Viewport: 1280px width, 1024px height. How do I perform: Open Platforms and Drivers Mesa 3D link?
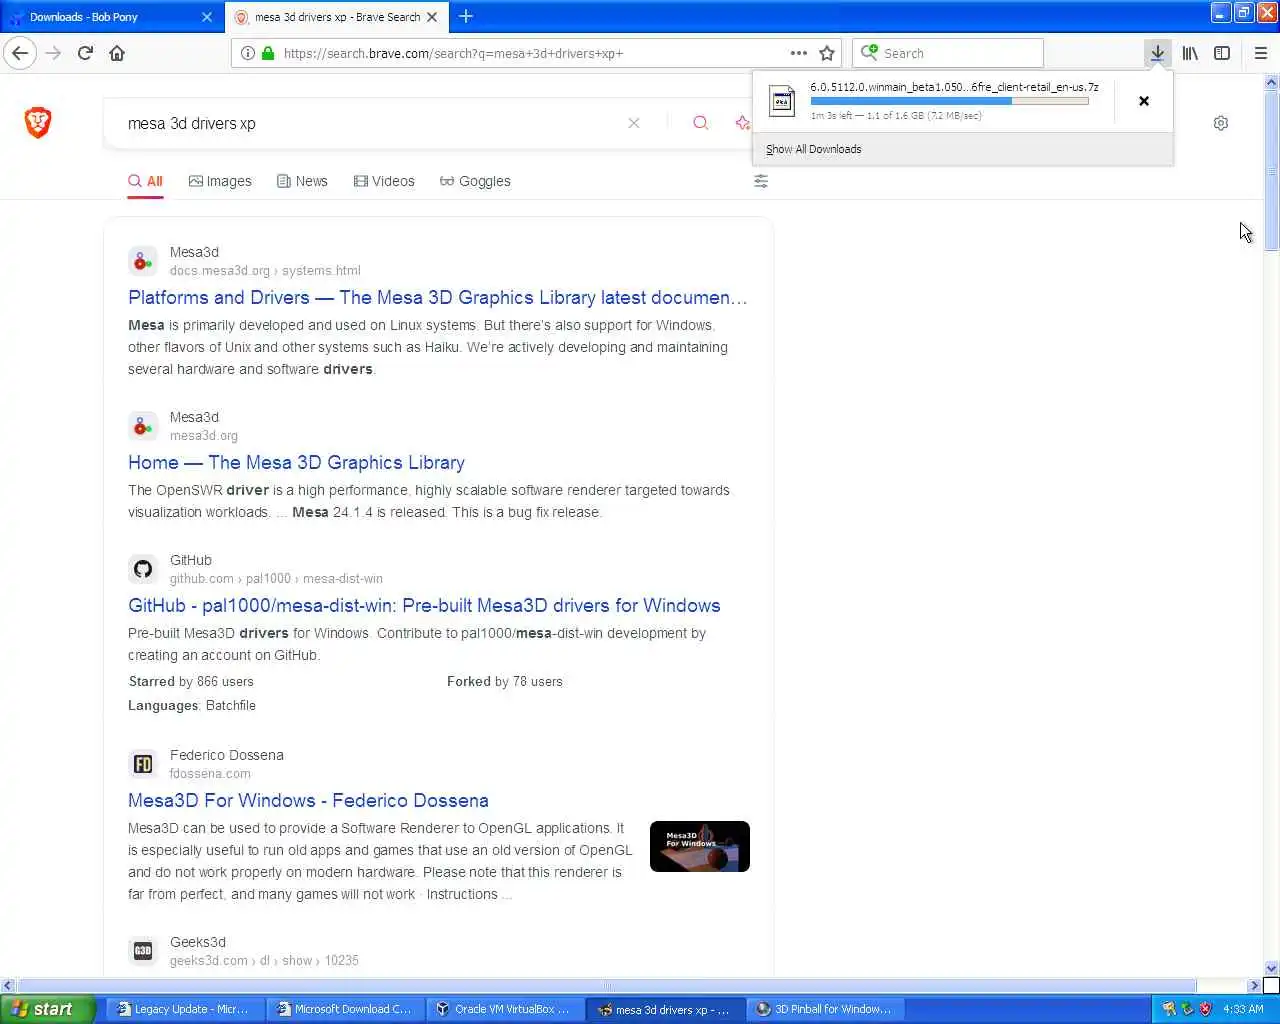coord(437,297)
